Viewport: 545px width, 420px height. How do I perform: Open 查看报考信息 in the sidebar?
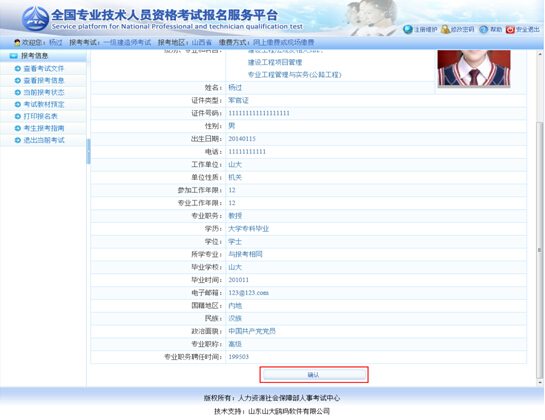(44, 81)
